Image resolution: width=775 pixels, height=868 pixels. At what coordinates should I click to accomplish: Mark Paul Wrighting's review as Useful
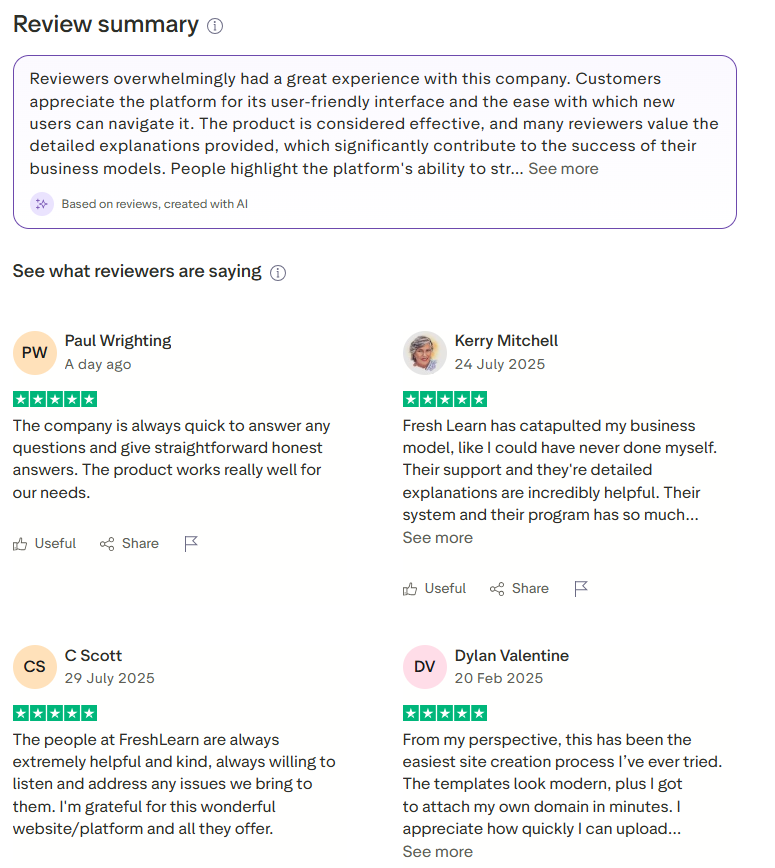click(x=44, y=543)
